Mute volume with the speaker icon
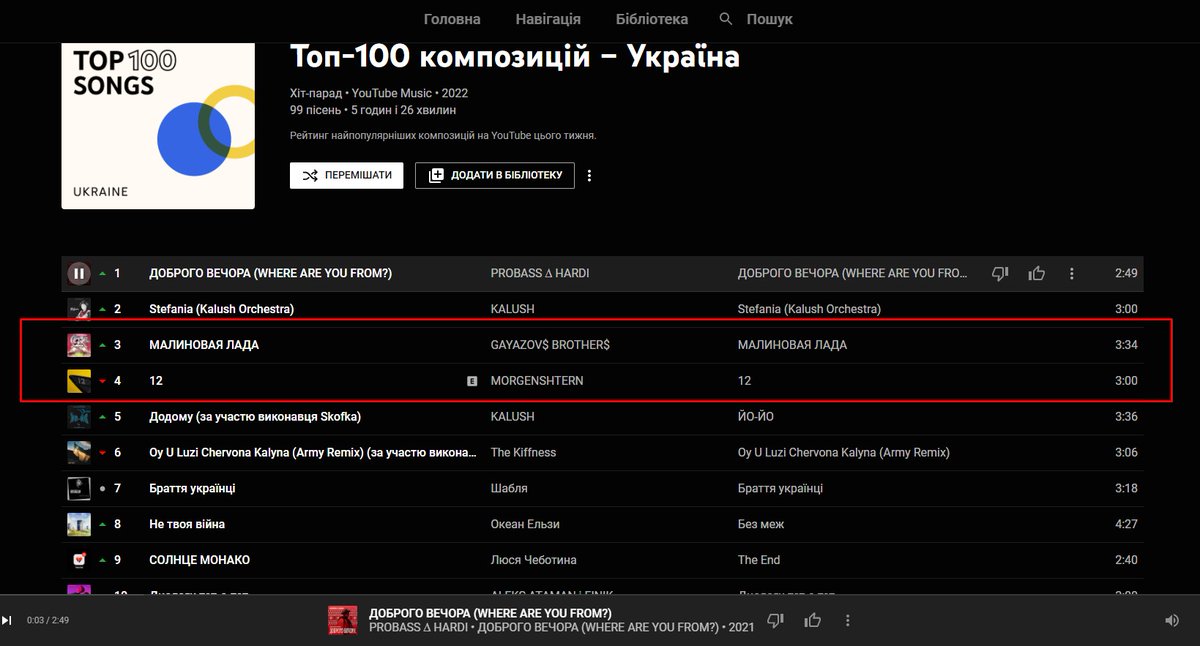This screenshot has width=1200, height=646. click(1172, 620)
